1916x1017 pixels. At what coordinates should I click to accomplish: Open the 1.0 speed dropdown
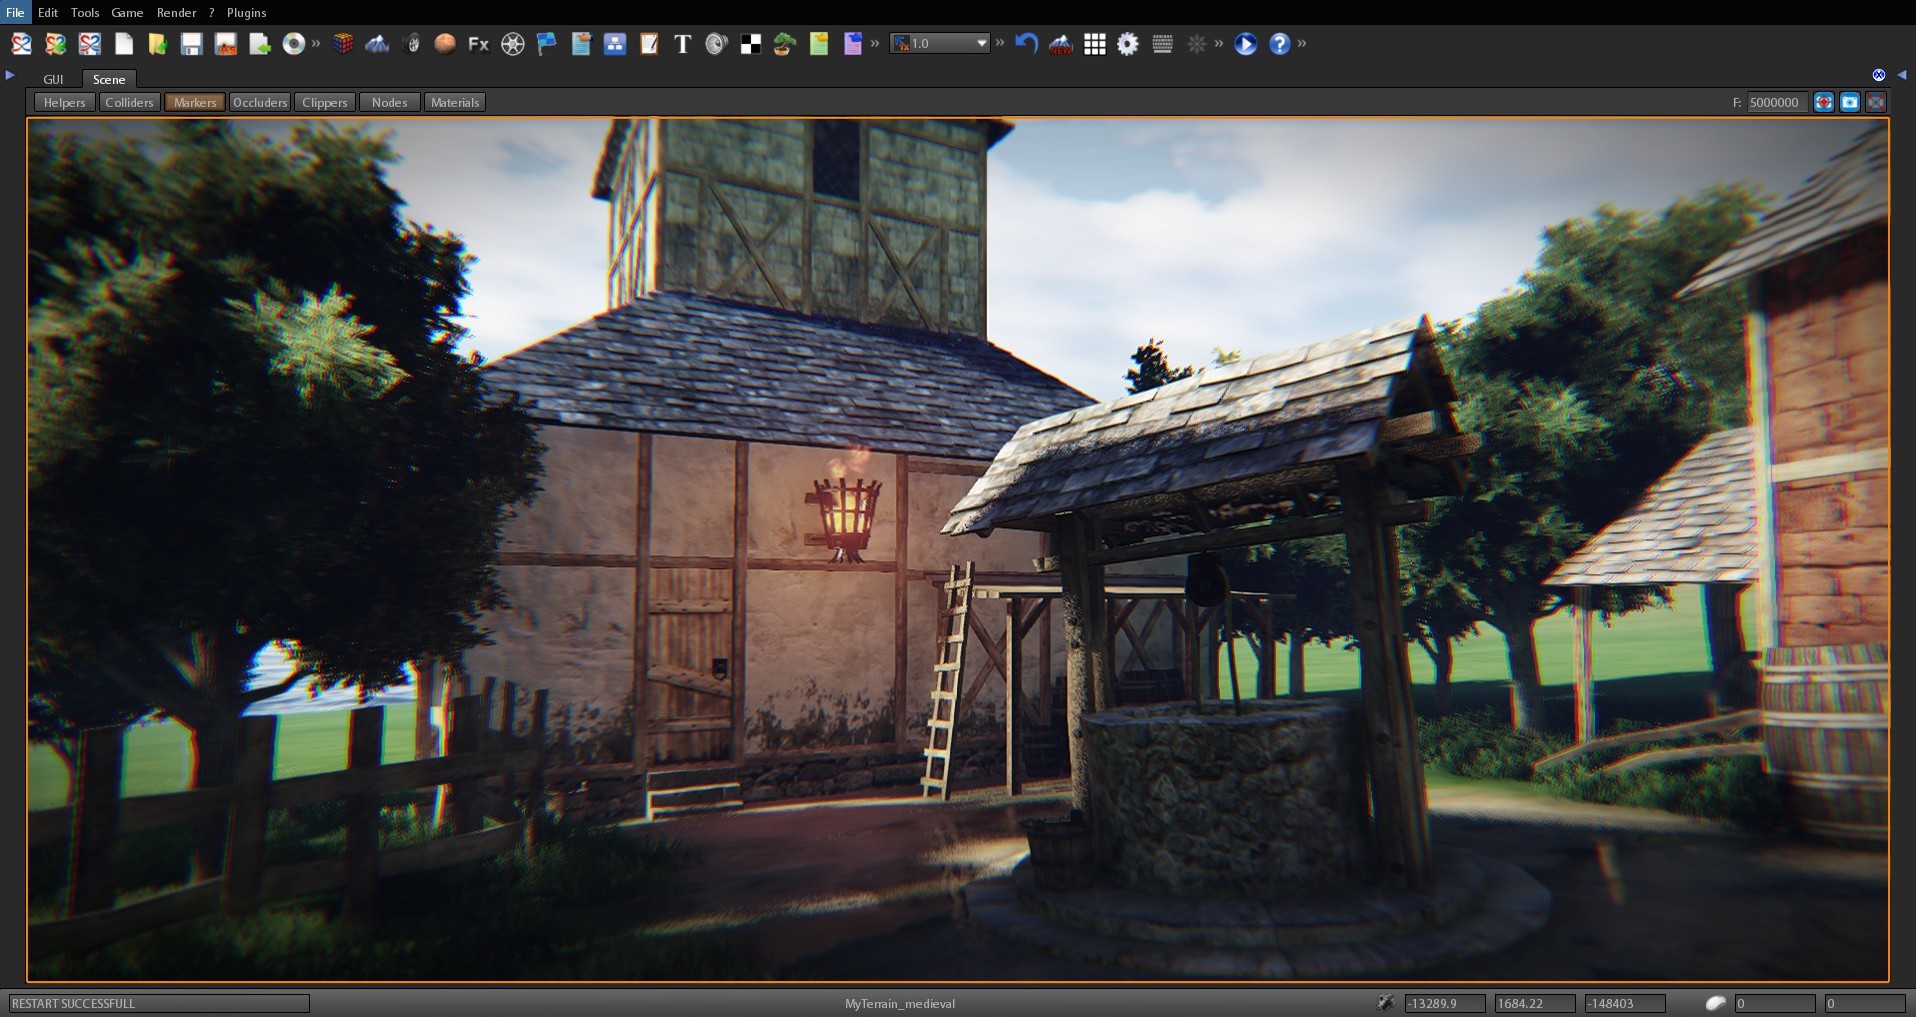(x=980, y=43)
